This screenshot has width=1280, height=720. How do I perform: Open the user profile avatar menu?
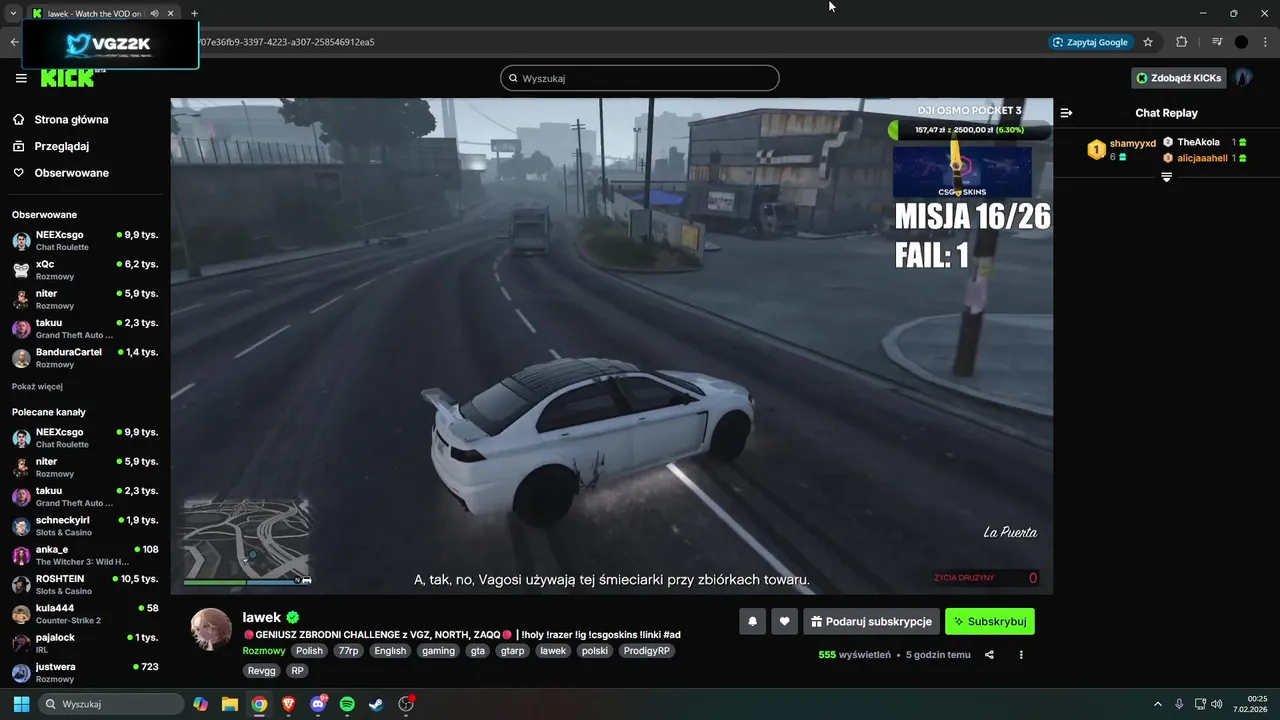[1243, 78]
